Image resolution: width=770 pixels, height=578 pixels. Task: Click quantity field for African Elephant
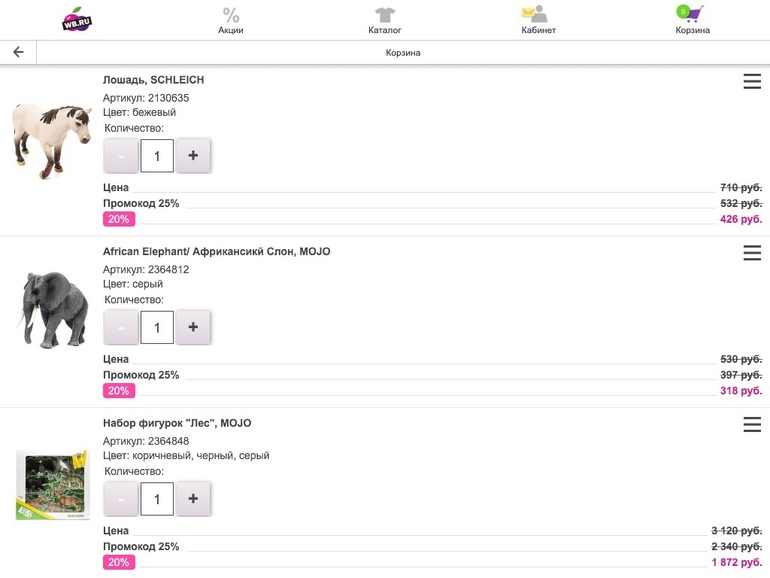(157, 327)
